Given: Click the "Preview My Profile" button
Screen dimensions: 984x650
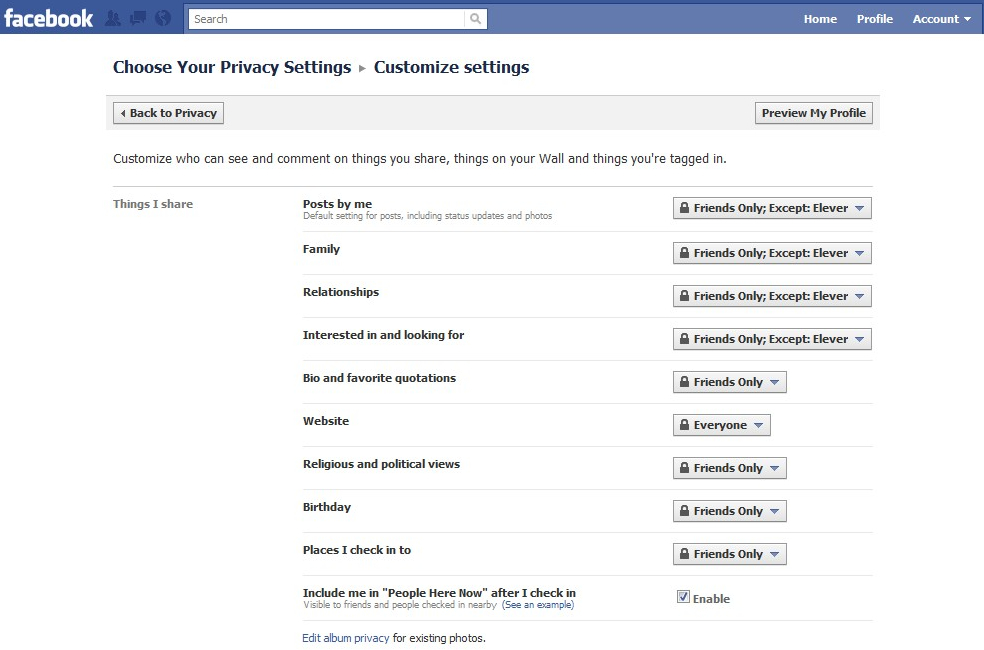Looking at the screenshot, I should (x=813, y=113).
